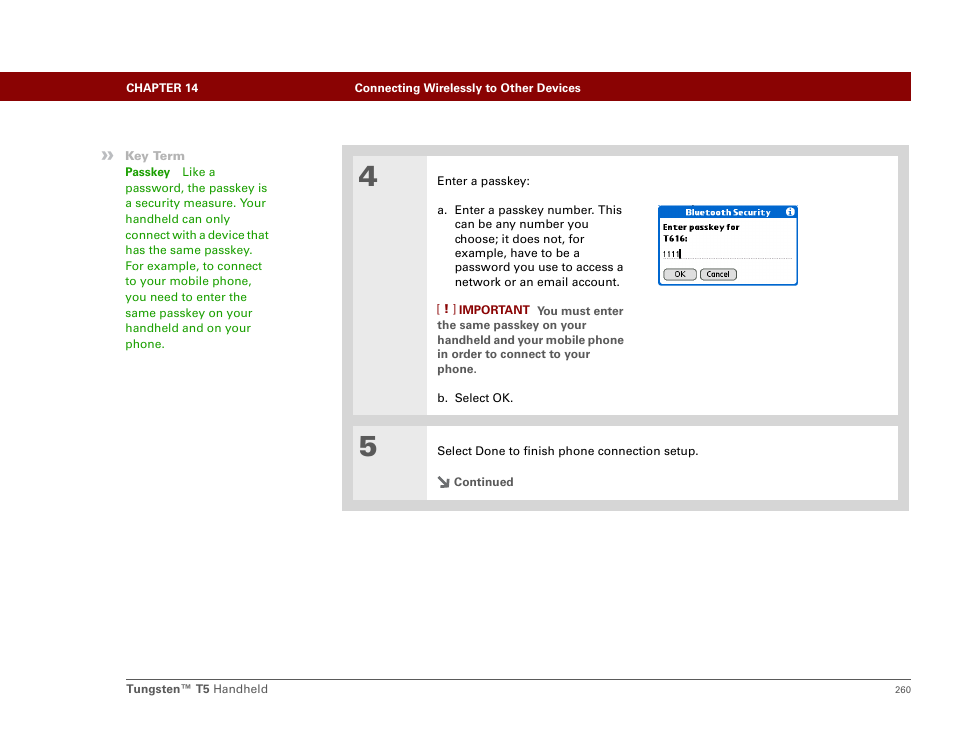Screen dimensions: 954x738
Task: Click the 'Enter a passkey:' step text
Action: [x=483, y=181]
